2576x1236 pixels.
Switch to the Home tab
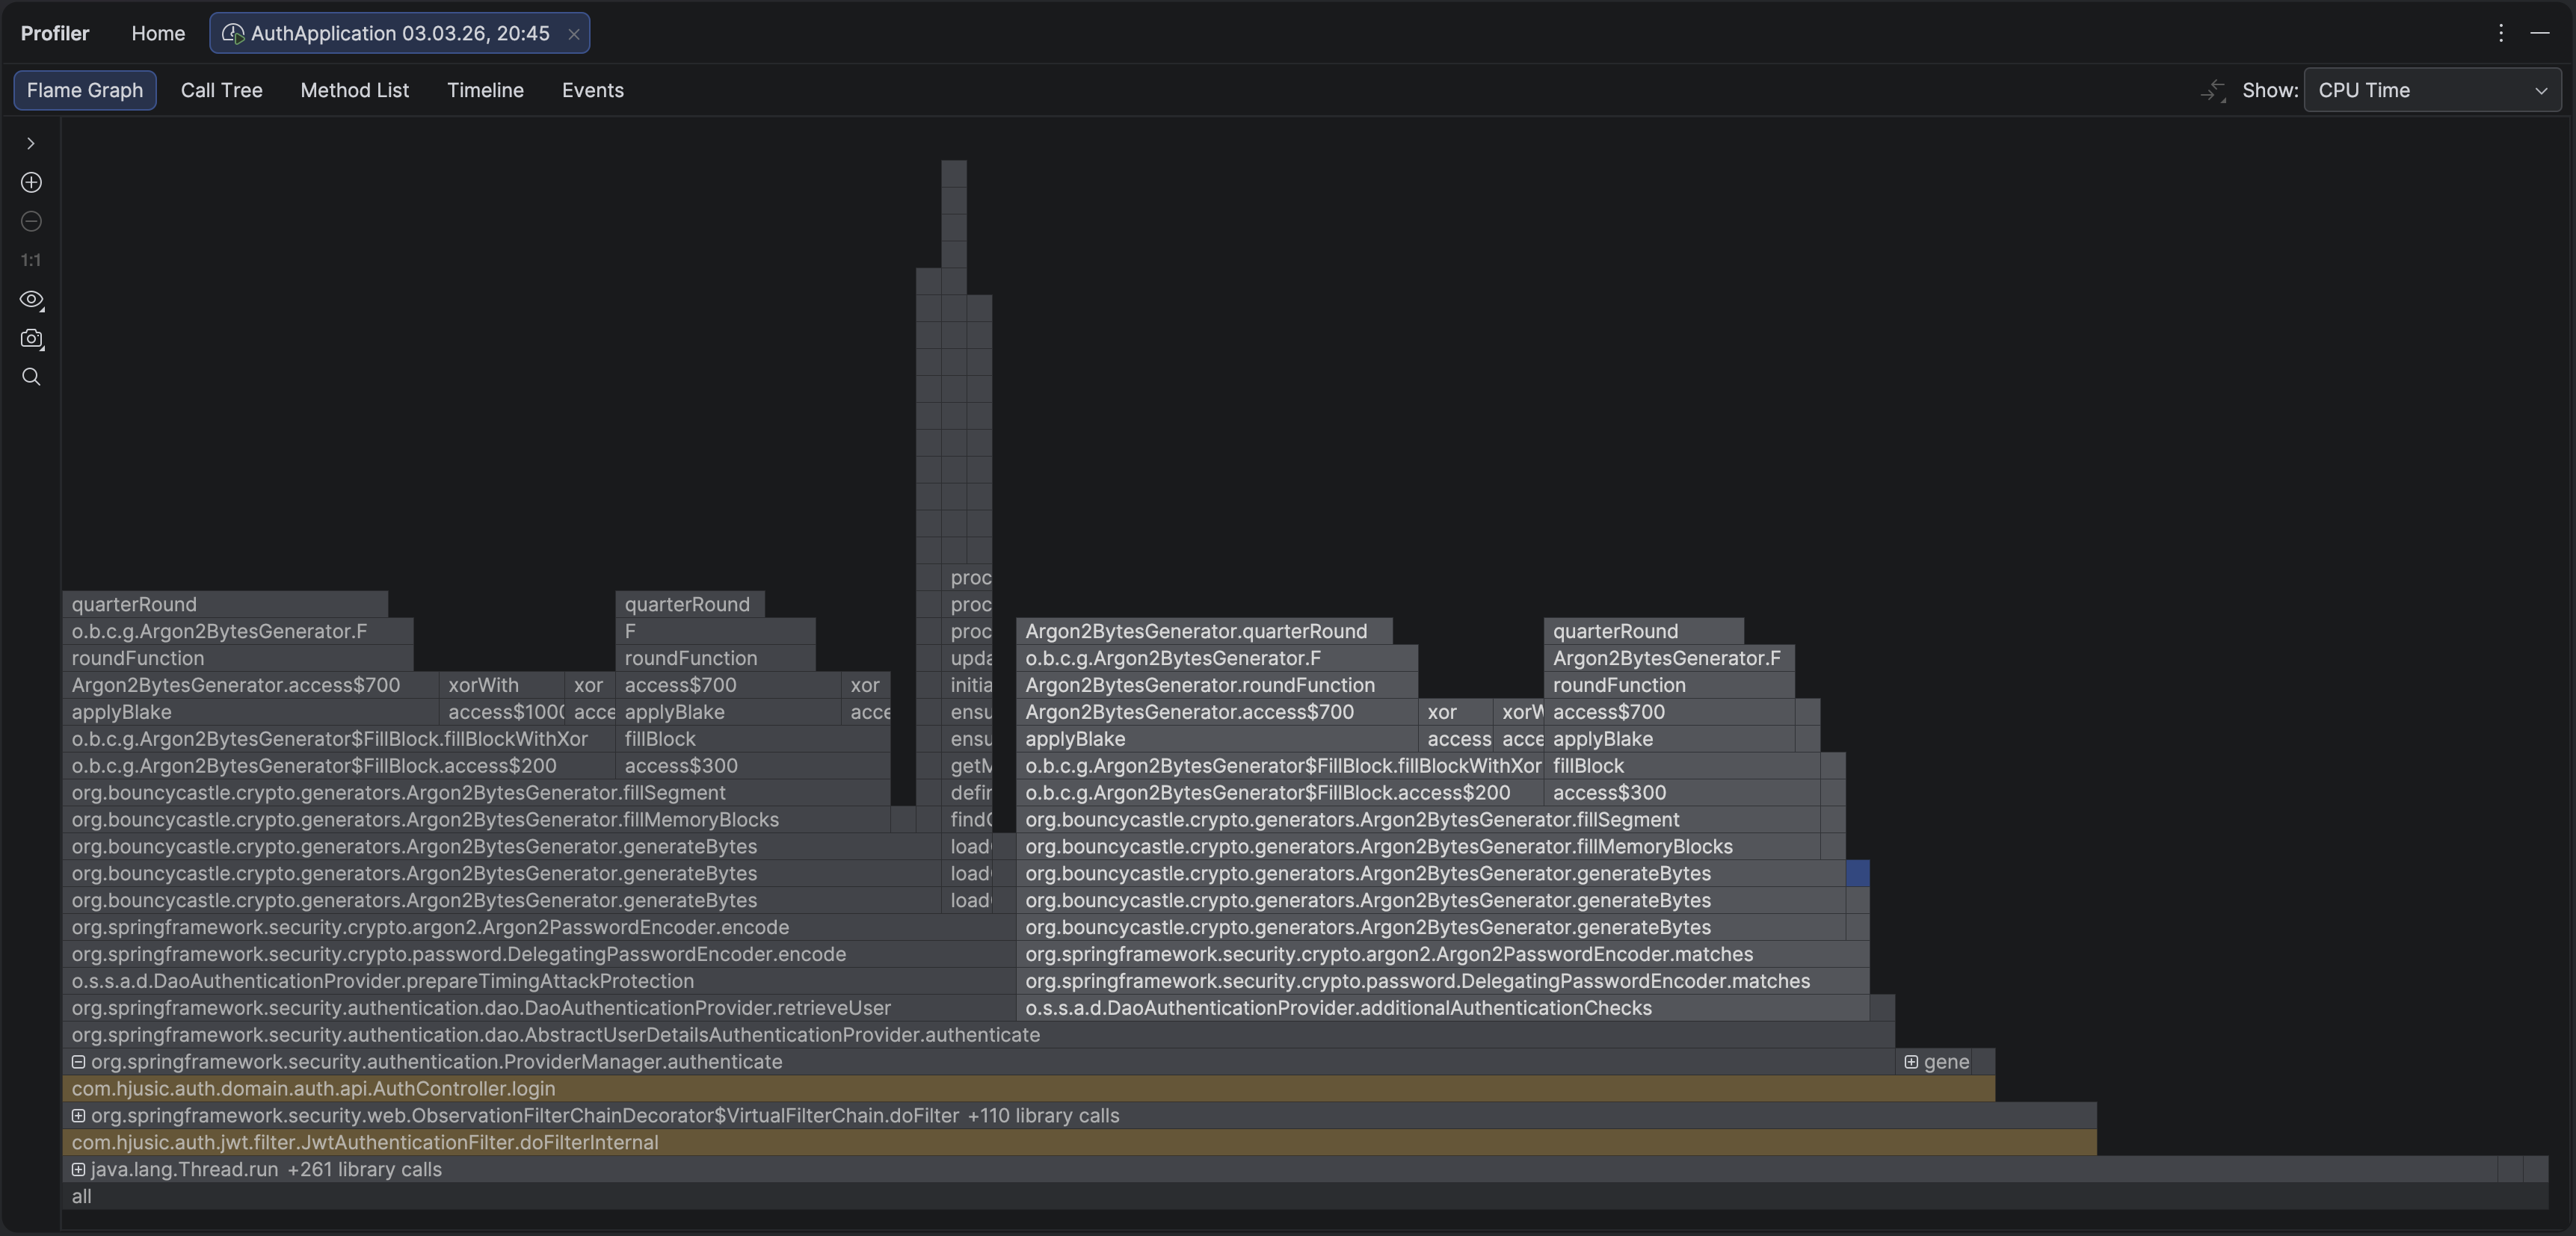pos(158,33)
